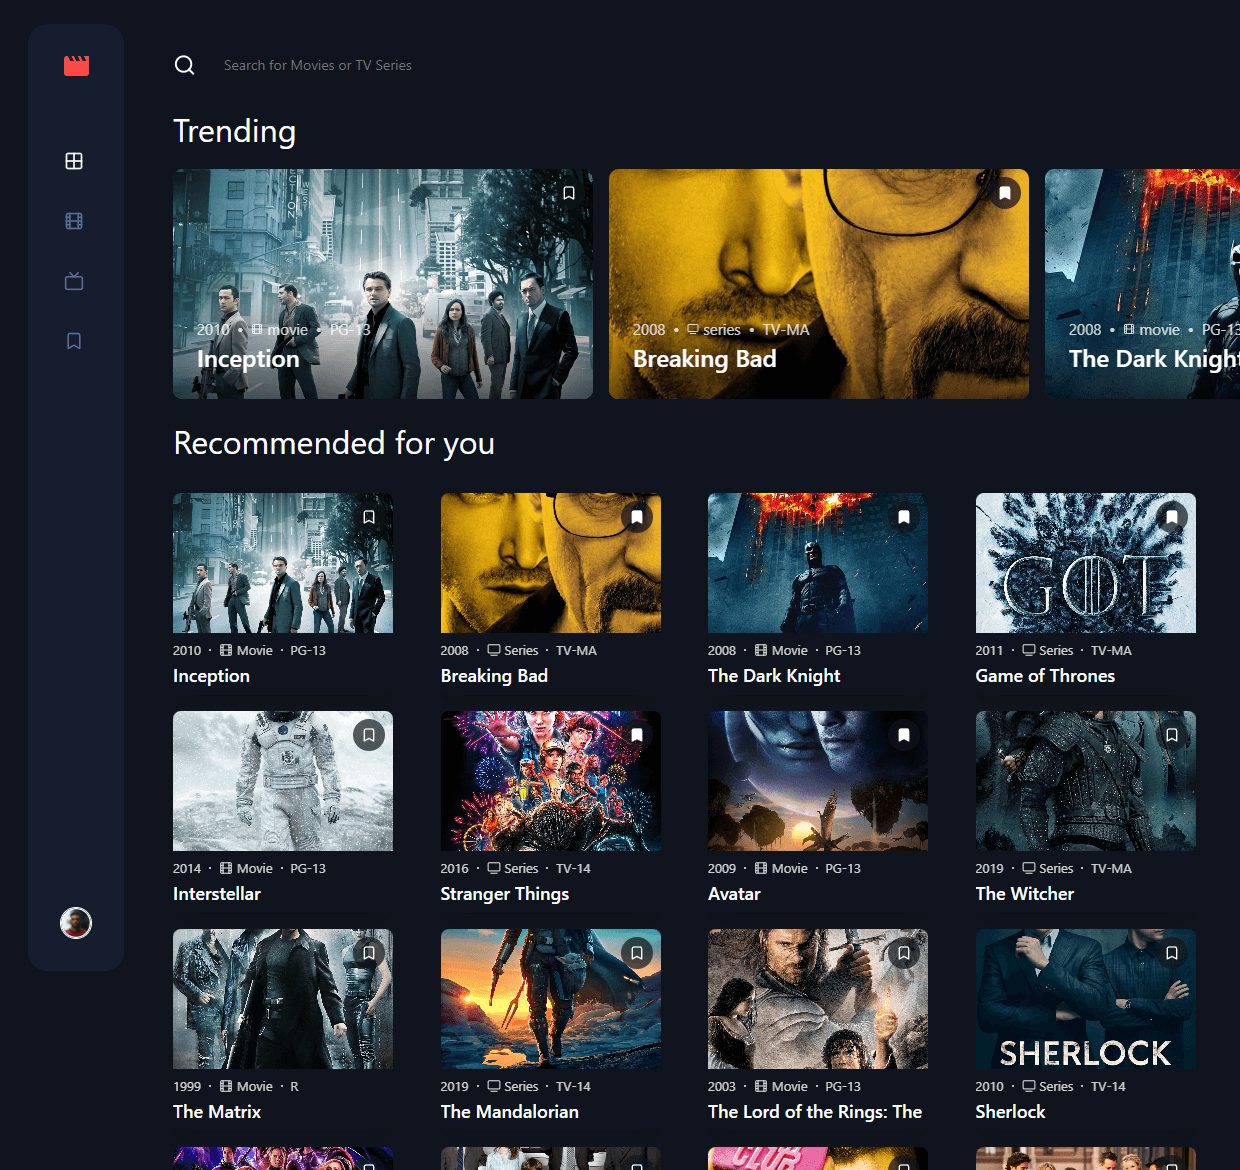1240x1170 pixels.
Task: Bookmark Game of Thrones in recommended
Action: click(1172, 517)
